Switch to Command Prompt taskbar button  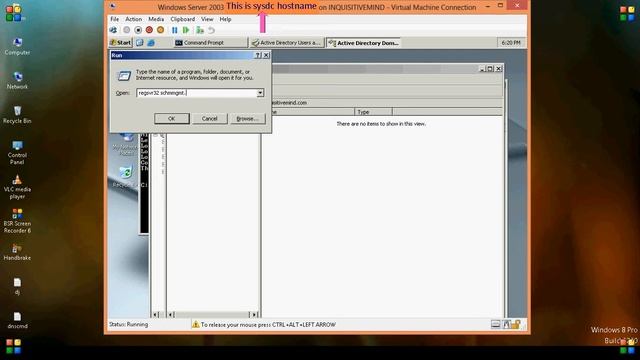click(210, 42)
